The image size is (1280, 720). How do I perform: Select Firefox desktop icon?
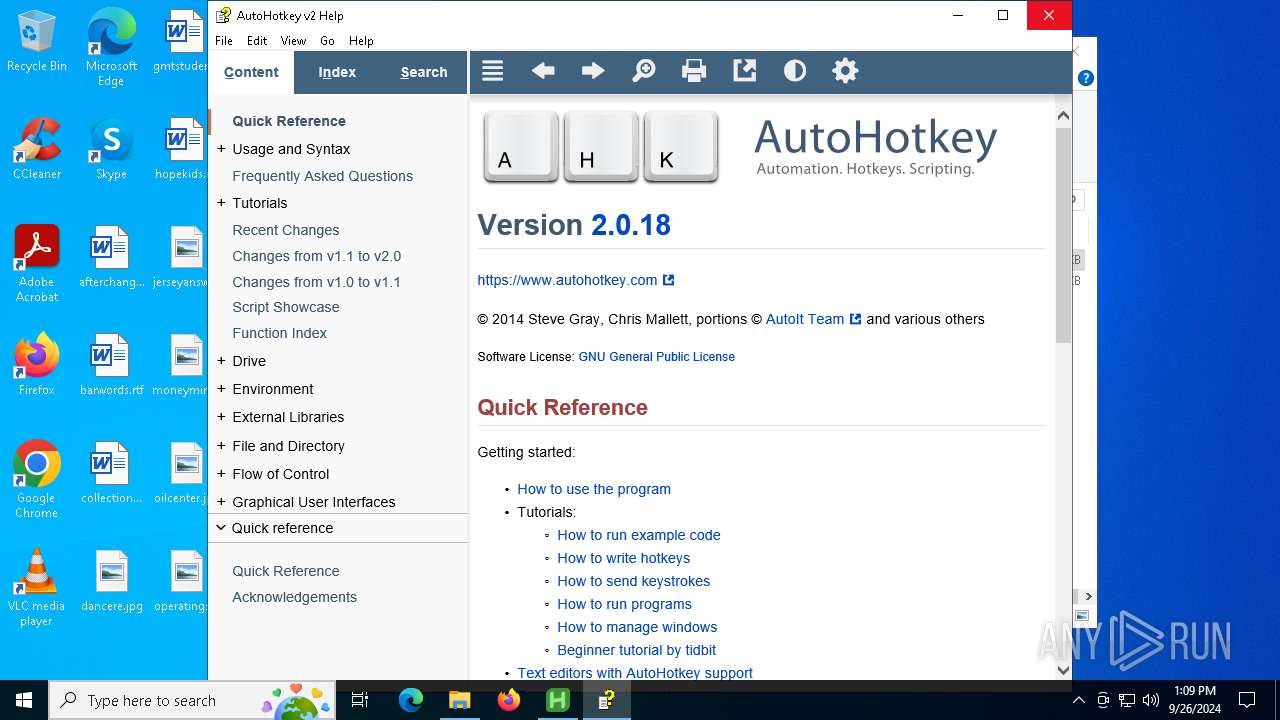(37, 365)
